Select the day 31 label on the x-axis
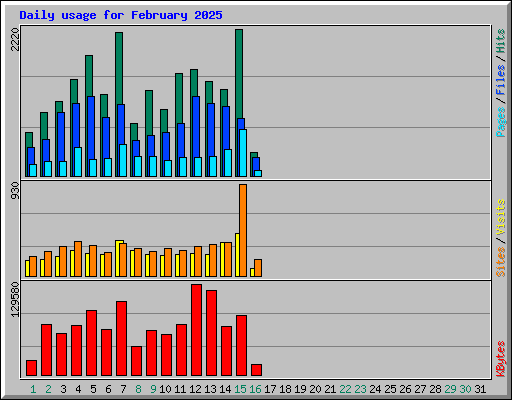Viewport: 512px width, 400px height. click(480, 389)
